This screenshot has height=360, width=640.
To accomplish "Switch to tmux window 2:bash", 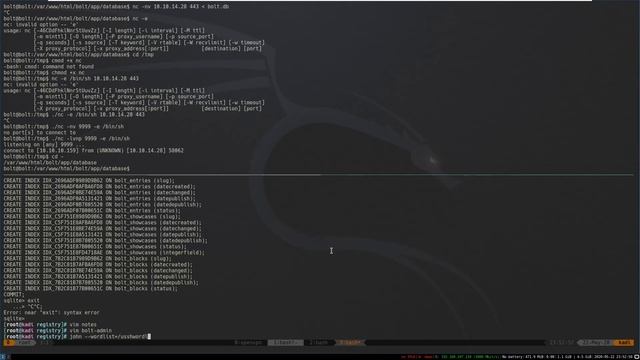I will click(318, 342).
